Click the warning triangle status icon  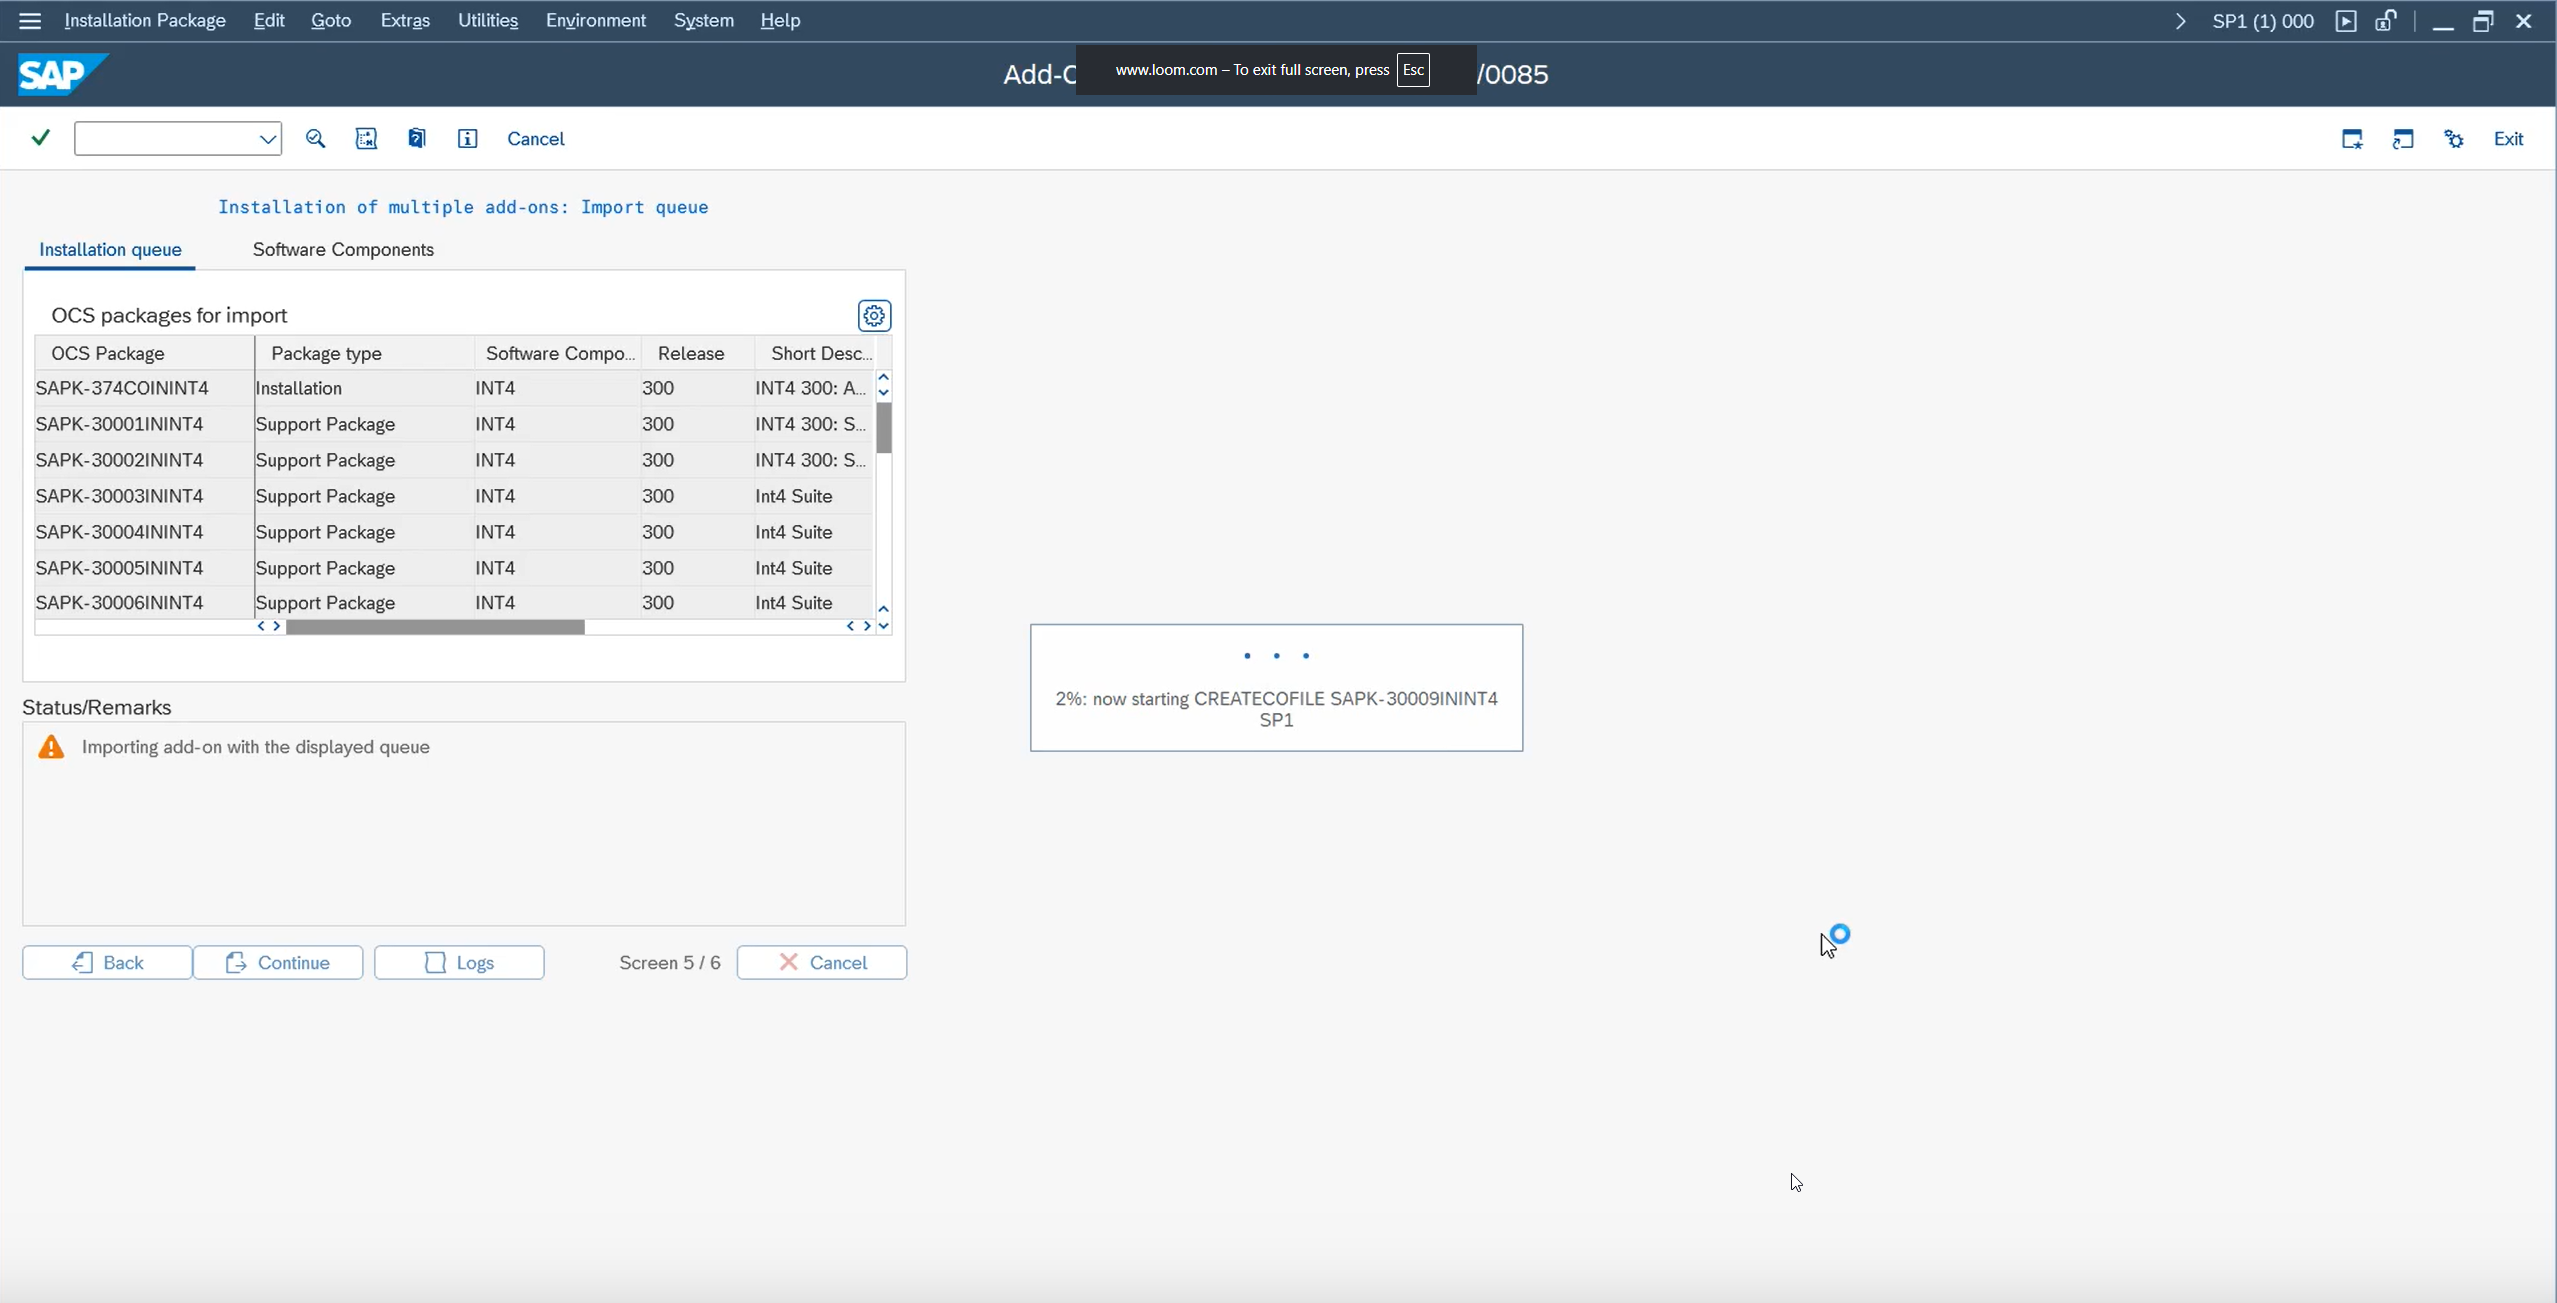coord(51,747)
